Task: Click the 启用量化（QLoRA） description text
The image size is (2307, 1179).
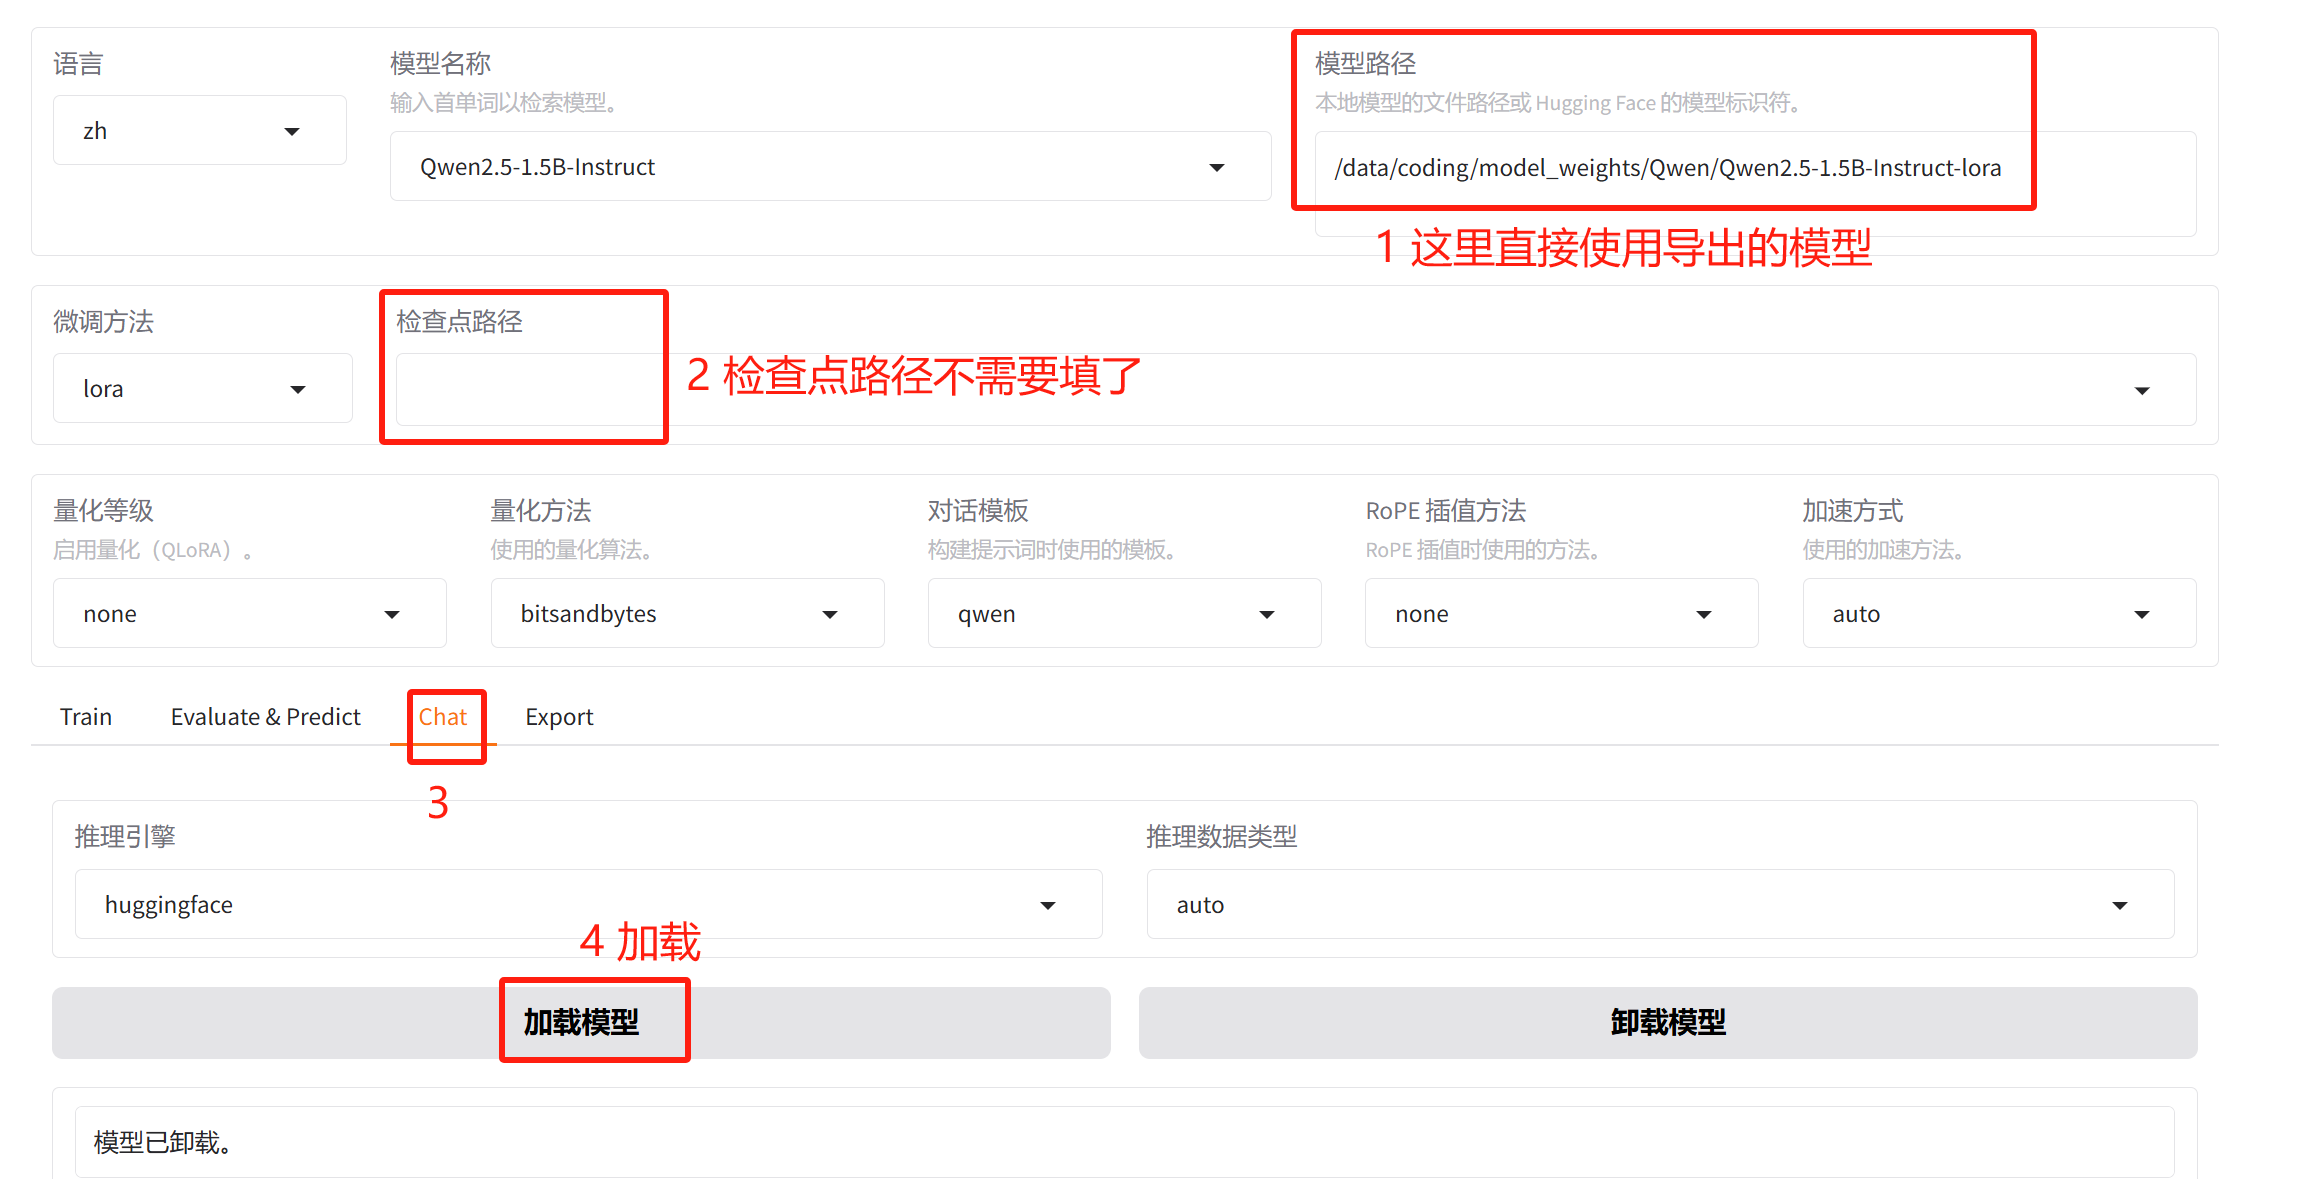Action: click(x=153, y=550)
